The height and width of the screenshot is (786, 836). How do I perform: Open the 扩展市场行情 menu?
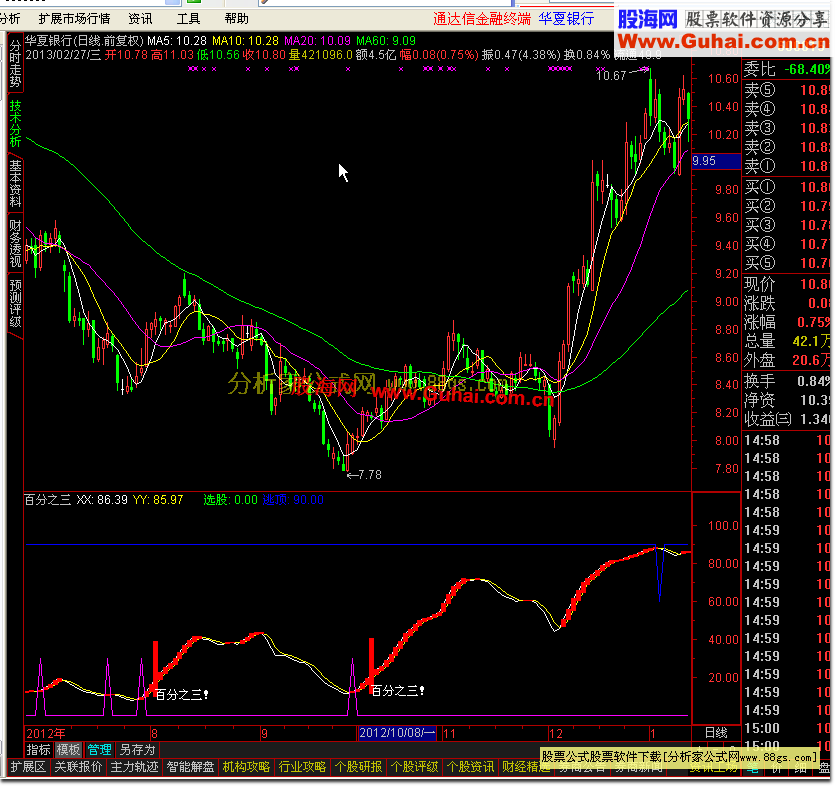pyautogui.click(x=74, y=19)
